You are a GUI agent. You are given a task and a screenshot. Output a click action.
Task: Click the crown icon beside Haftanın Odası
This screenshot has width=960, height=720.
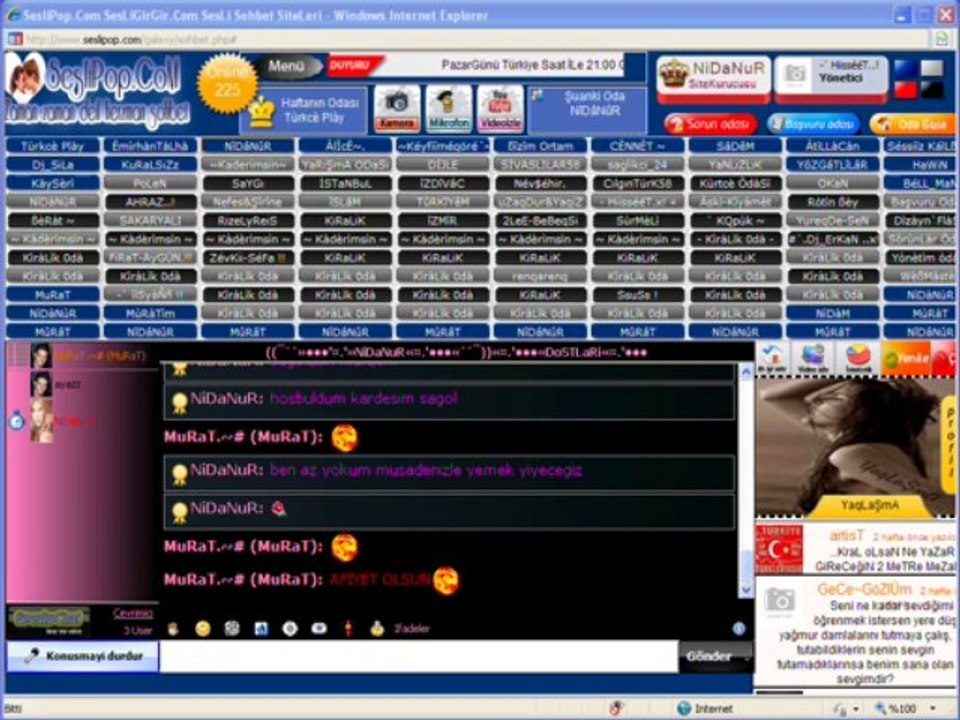coord(262,112)
